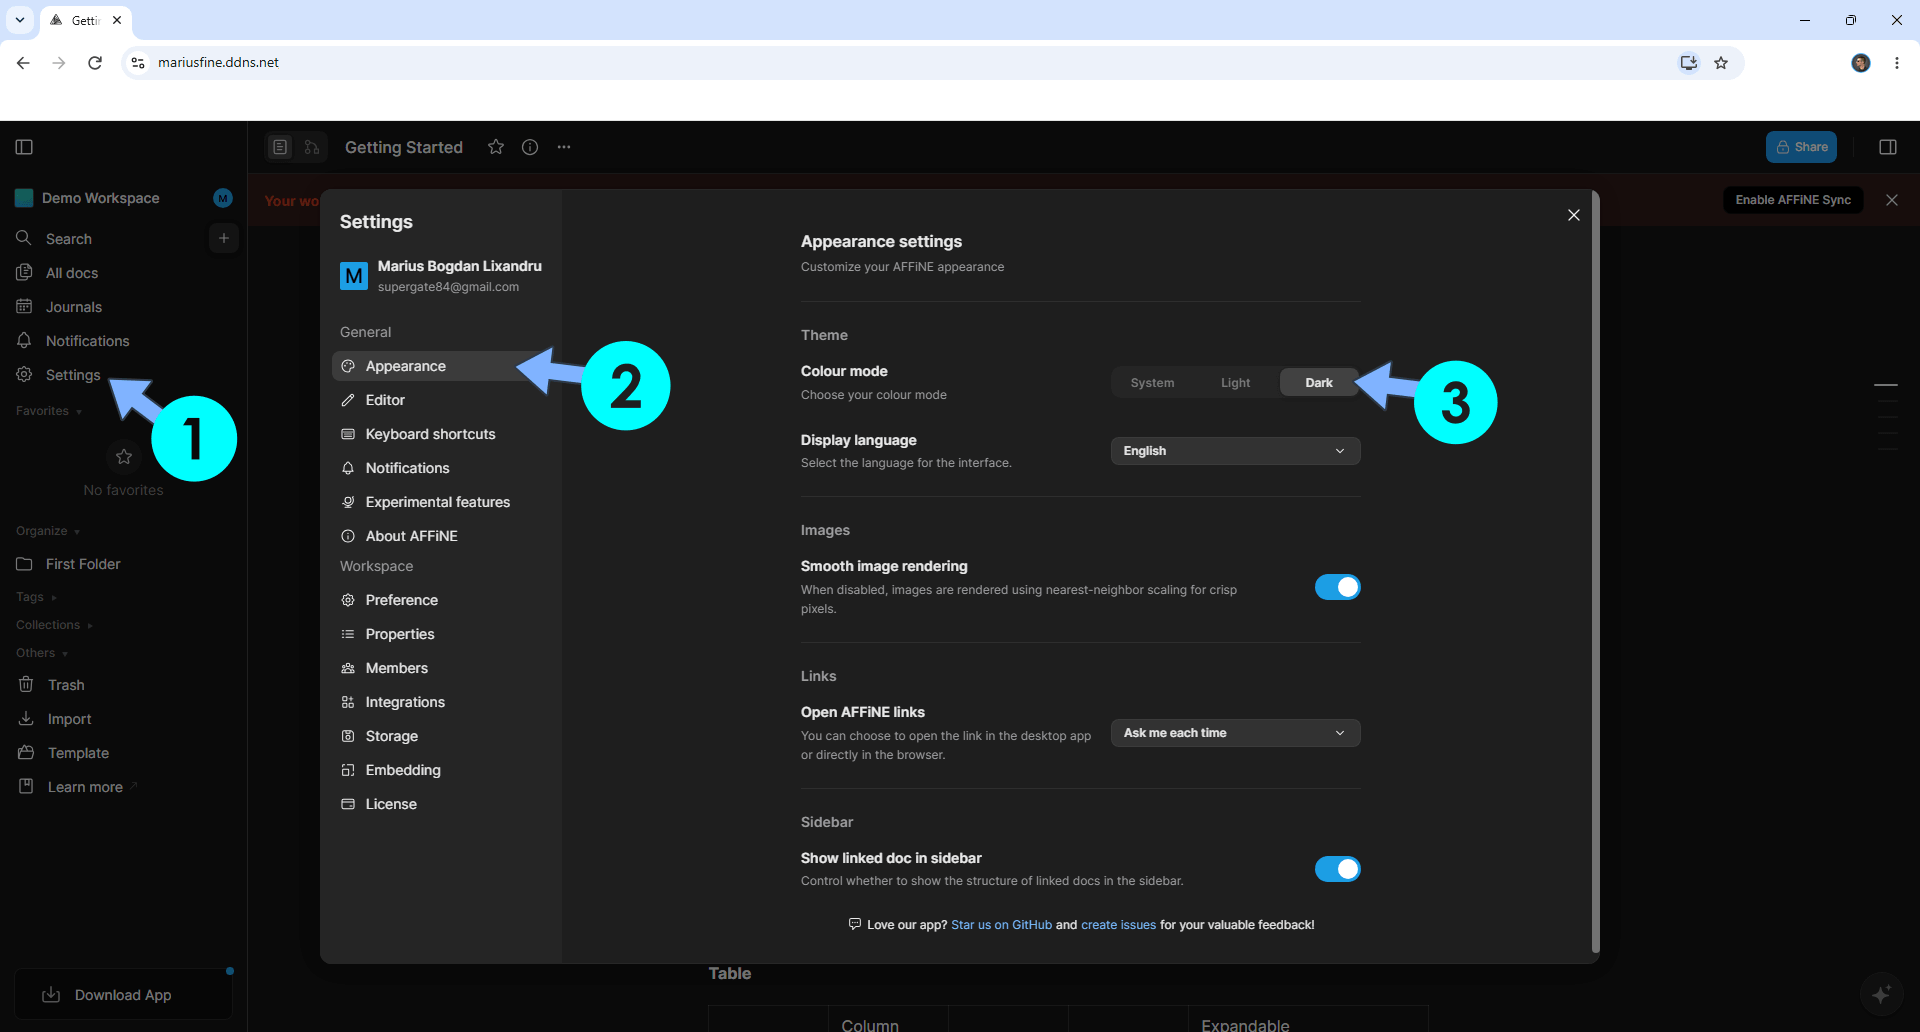Viewport: 1920px width, 1032px height.
Task: Follow the create issues link
Action: [x=1118, y=925]
